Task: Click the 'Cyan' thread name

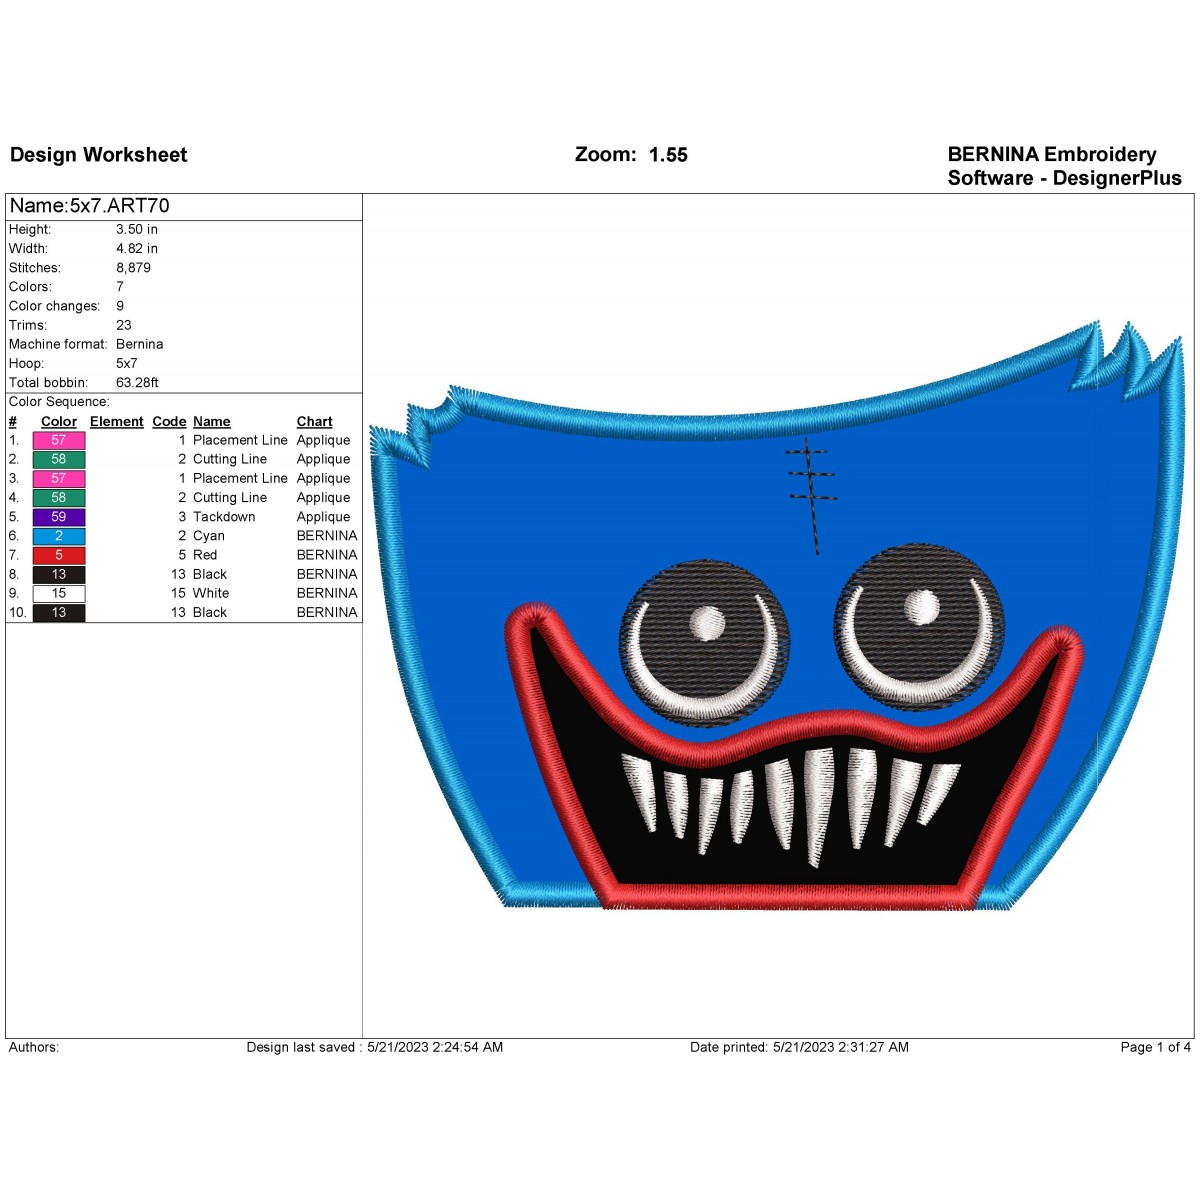Action: (209, 536)
